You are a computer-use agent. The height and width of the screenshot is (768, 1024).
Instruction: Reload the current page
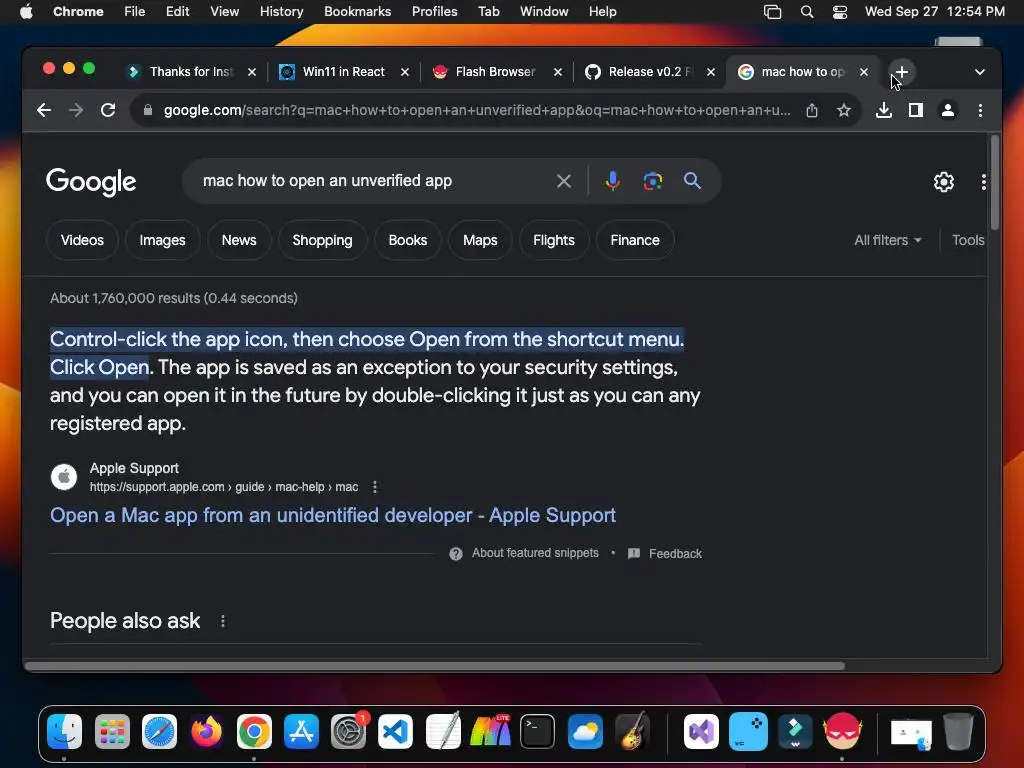[108, 110]
